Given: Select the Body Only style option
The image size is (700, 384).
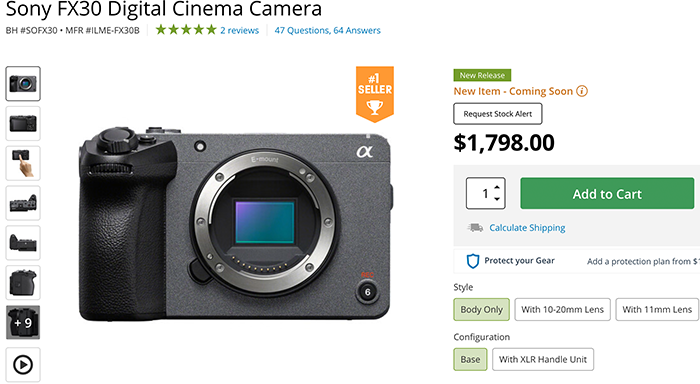Looking at the screenshot, I should (x=481, y=309).
